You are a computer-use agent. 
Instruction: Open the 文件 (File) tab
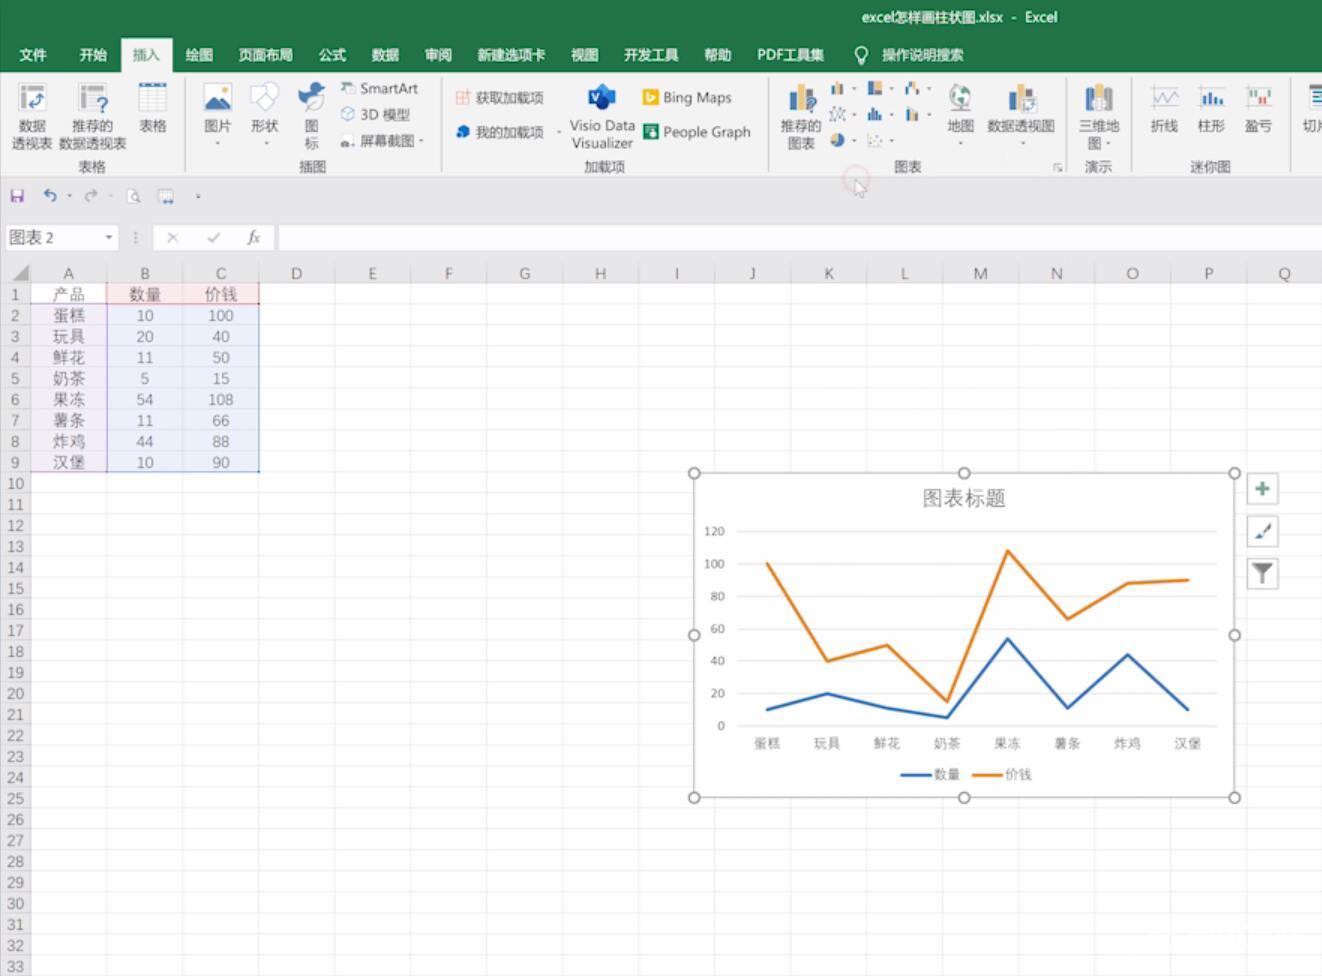pos(33,55)
